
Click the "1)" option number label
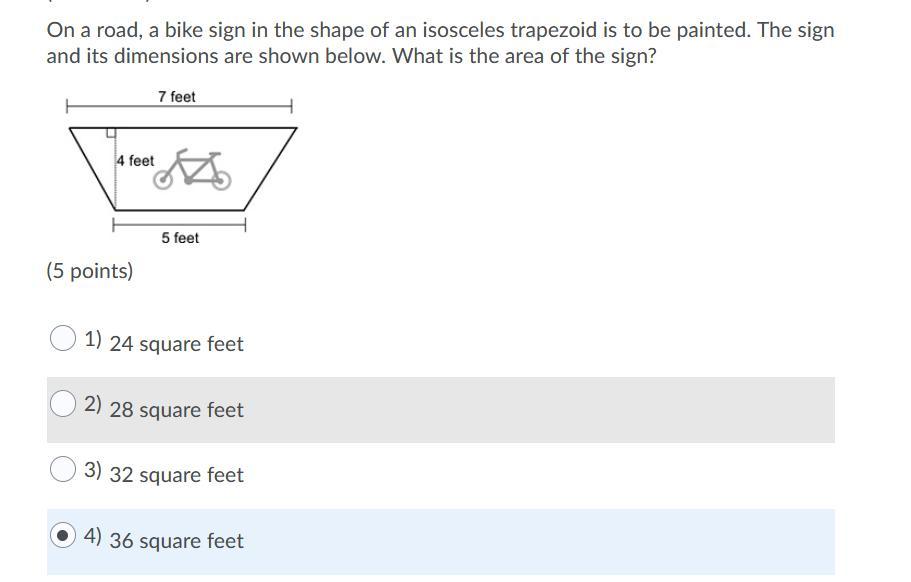coord(93,340)
